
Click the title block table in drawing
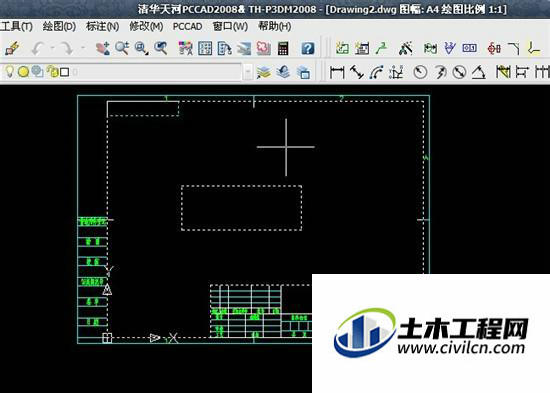[261, 311]
